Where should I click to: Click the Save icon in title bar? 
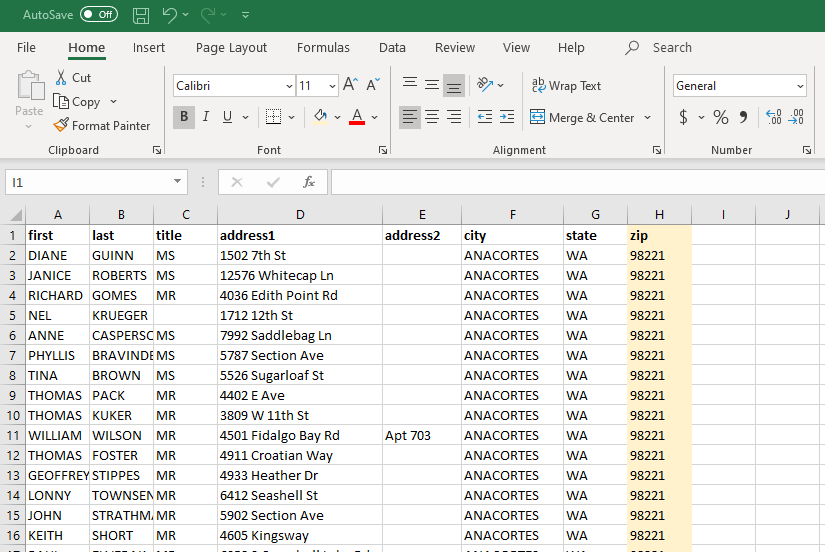(x=140, y=15)
